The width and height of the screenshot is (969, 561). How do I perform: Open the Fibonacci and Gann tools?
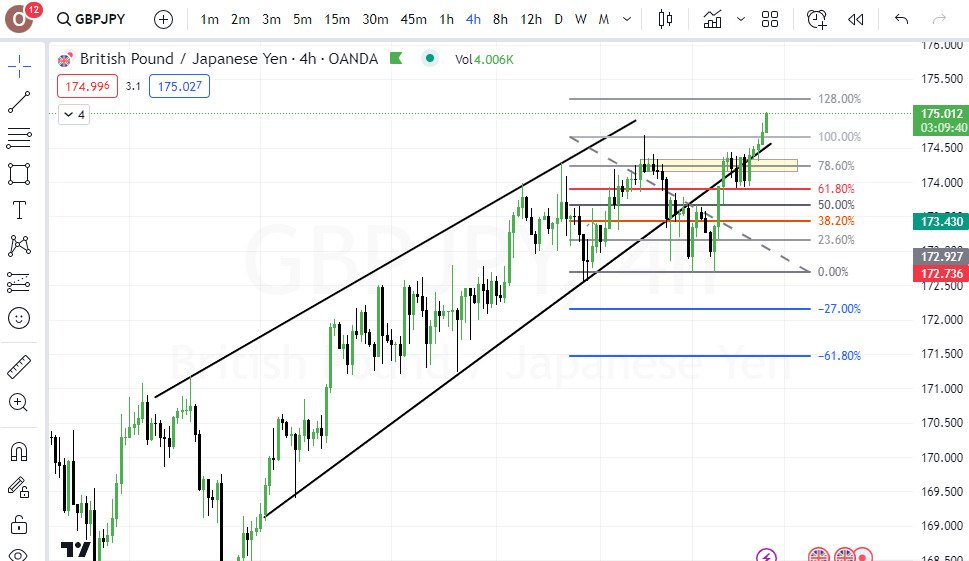point(19,138)
